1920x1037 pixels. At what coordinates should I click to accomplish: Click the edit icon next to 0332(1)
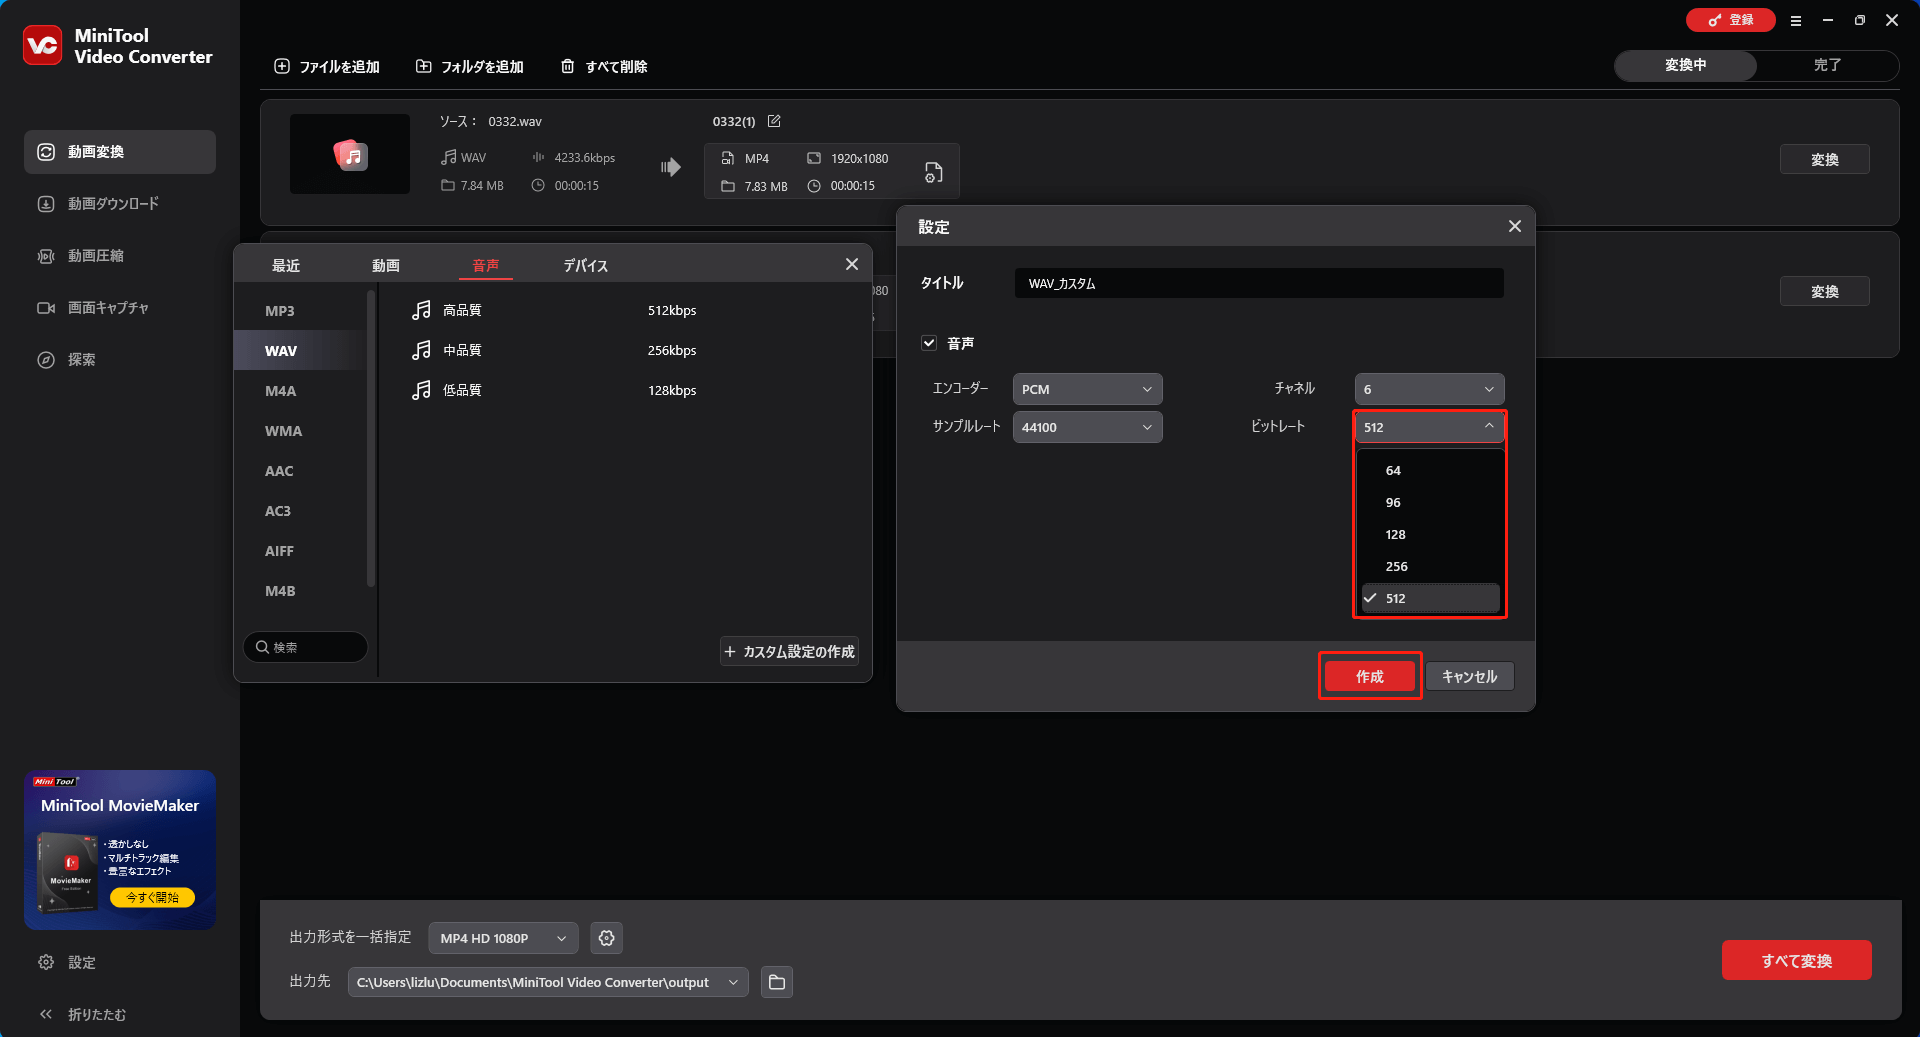click(774, 121)
